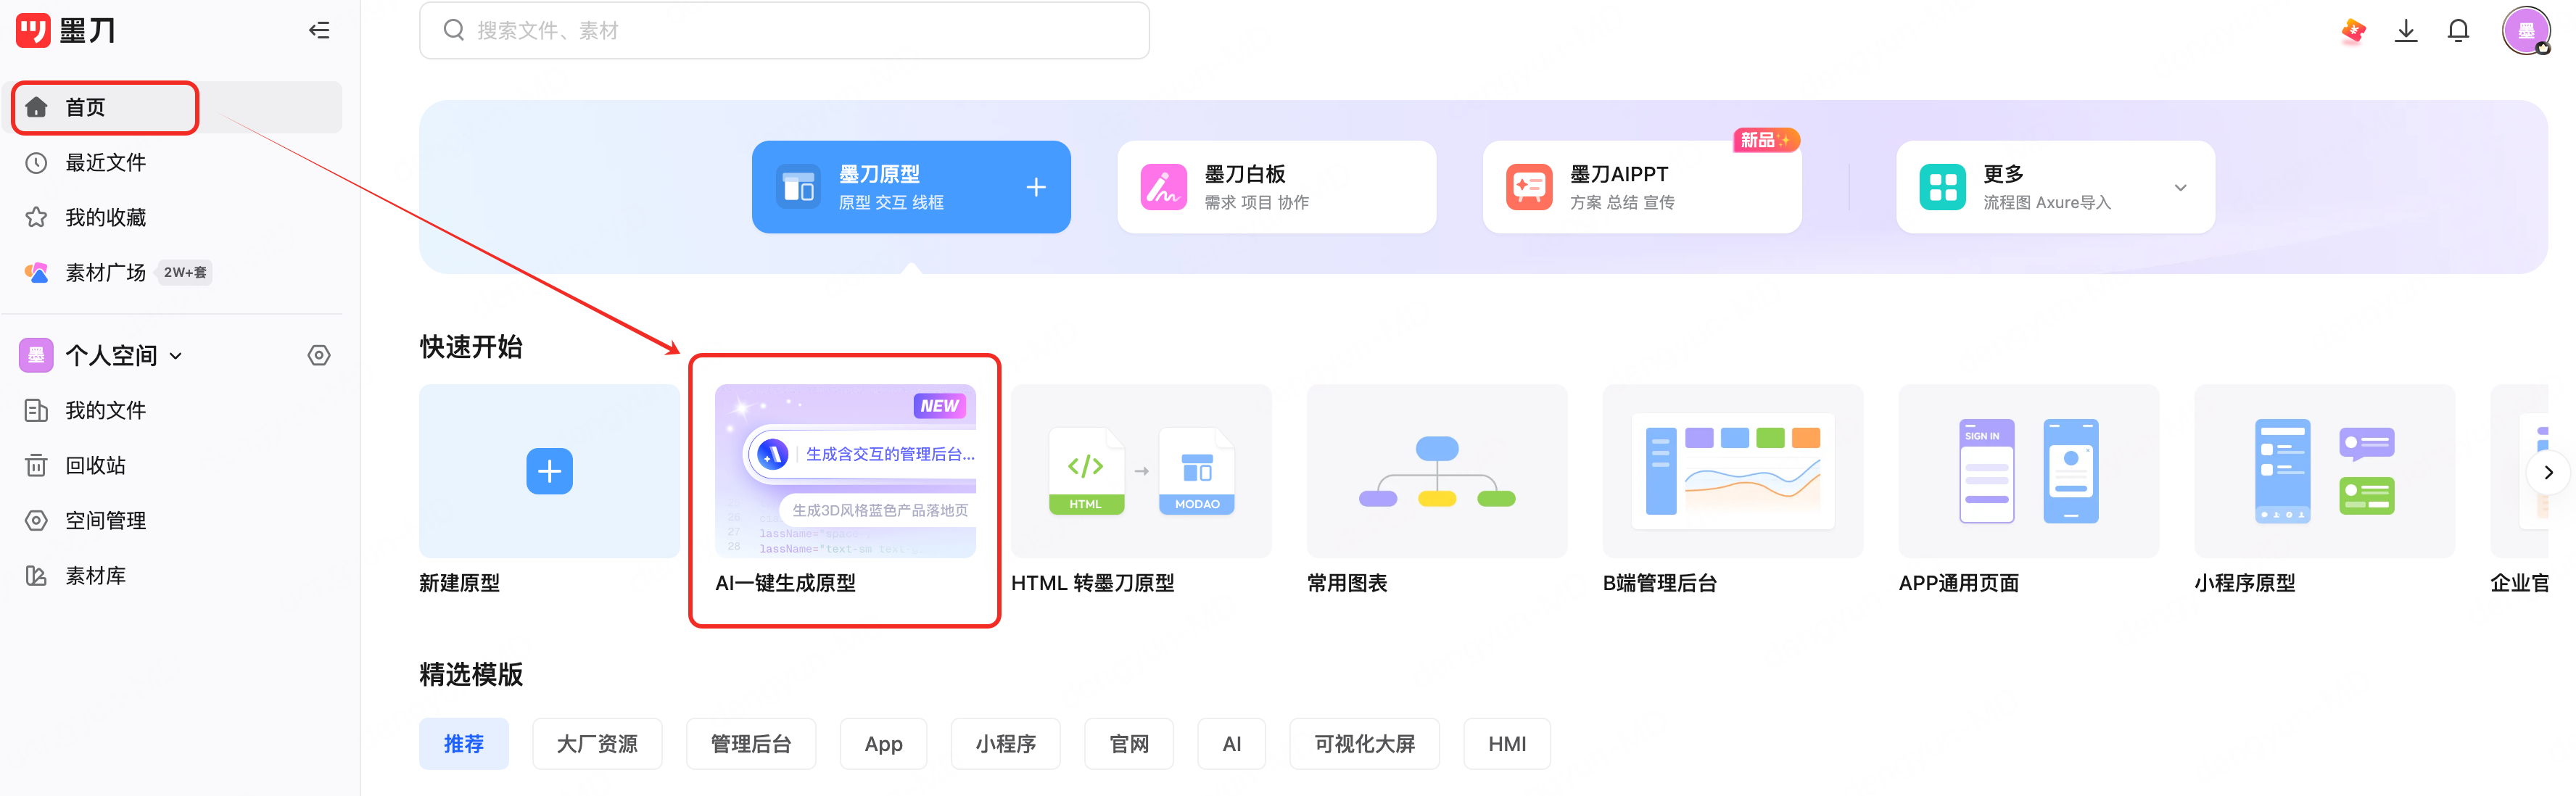Image resolution: width=2576 pixels, height=796 pixels.
Task: Open B端管理后台 thumbnail
Action: tap(1733, 471)
